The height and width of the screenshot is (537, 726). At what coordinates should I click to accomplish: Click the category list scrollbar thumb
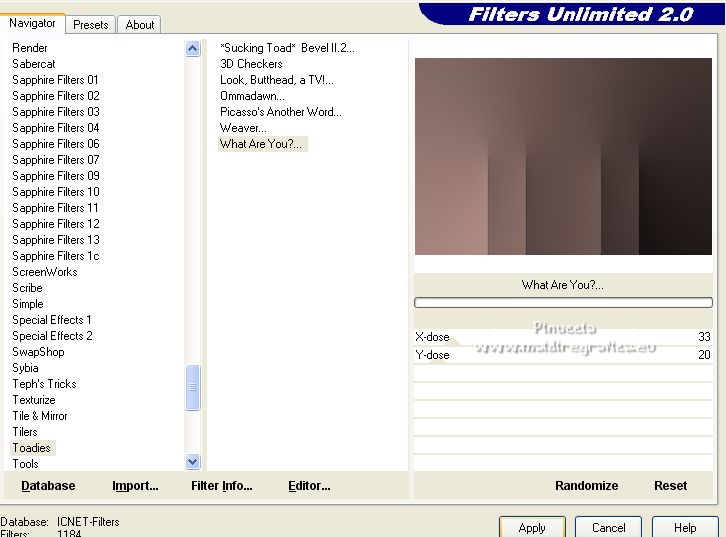point(193,387)
